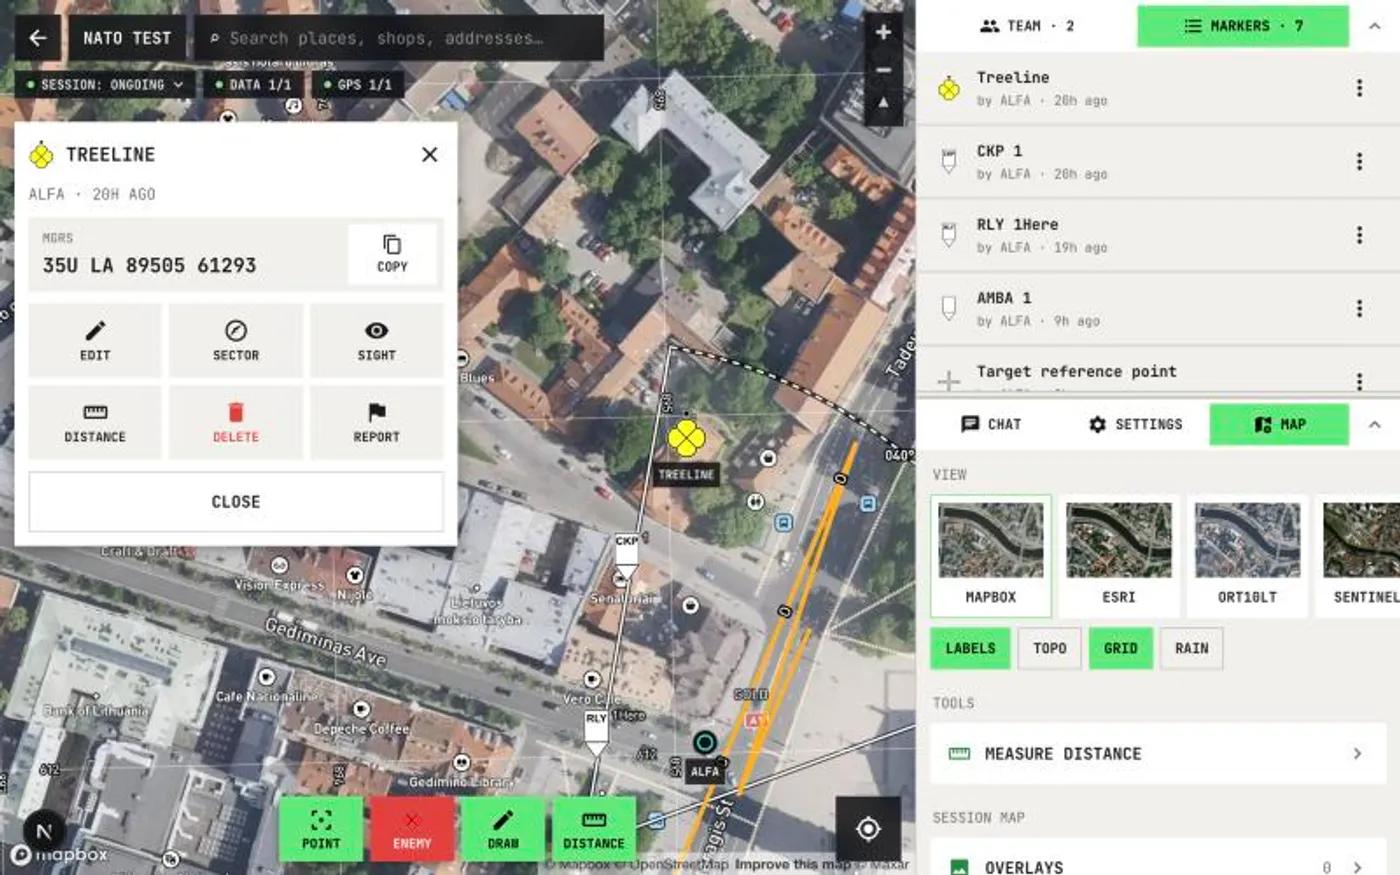Open Measure Distance tool
This screenshot has width=1400, height=875.
[x=1158, y=754]
